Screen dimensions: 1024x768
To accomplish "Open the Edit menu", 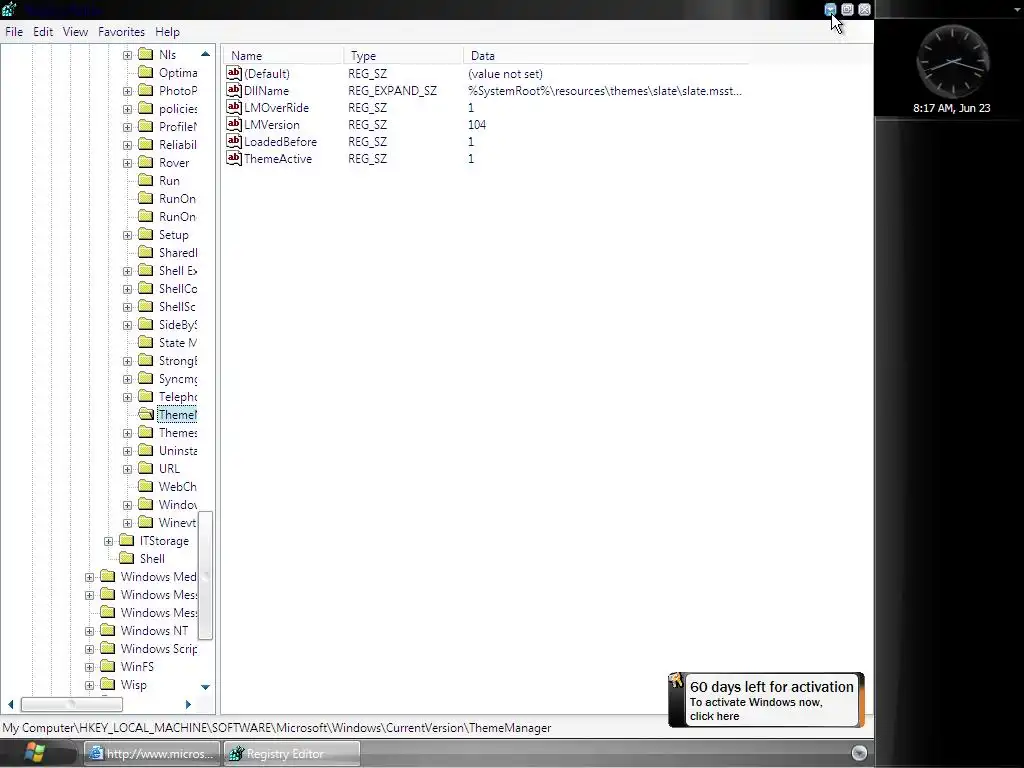I will click(x=43, y=31).
